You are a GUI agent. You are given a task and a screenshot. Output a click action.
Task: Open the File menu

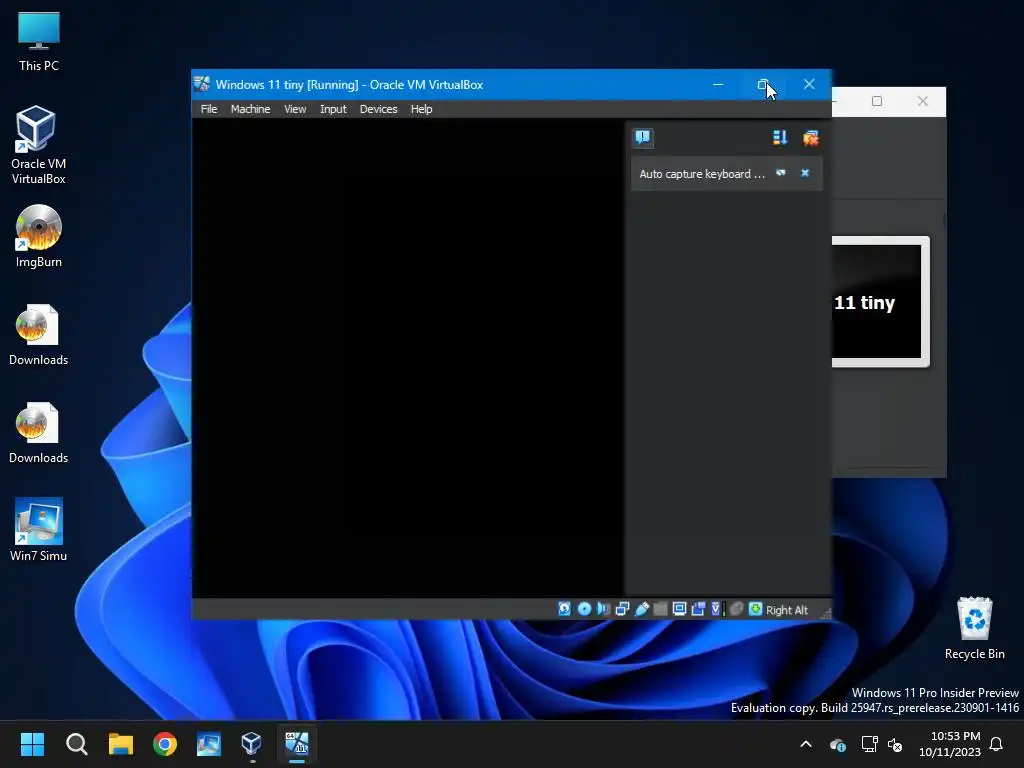tap(209, 109)
